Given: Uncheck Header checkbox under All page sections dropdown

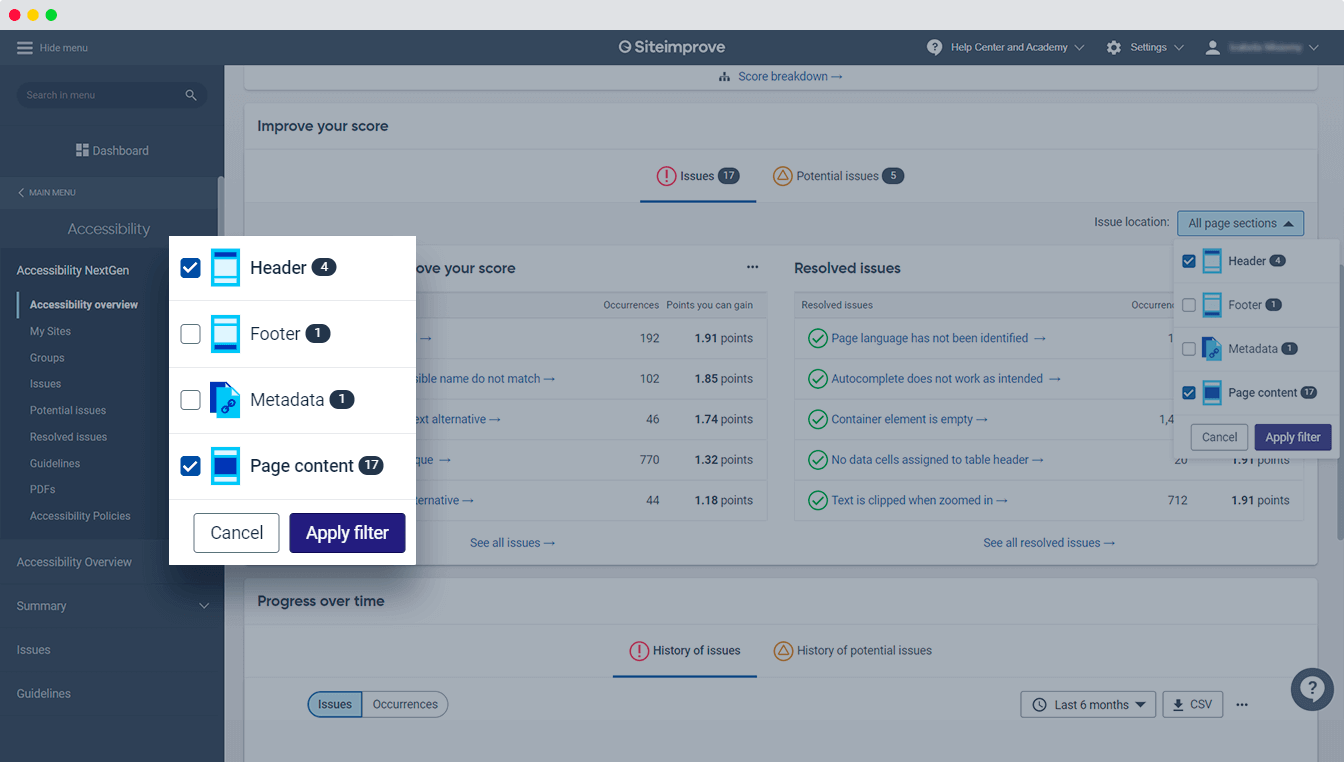Looking at the screenshot, I should point(1189,261).
